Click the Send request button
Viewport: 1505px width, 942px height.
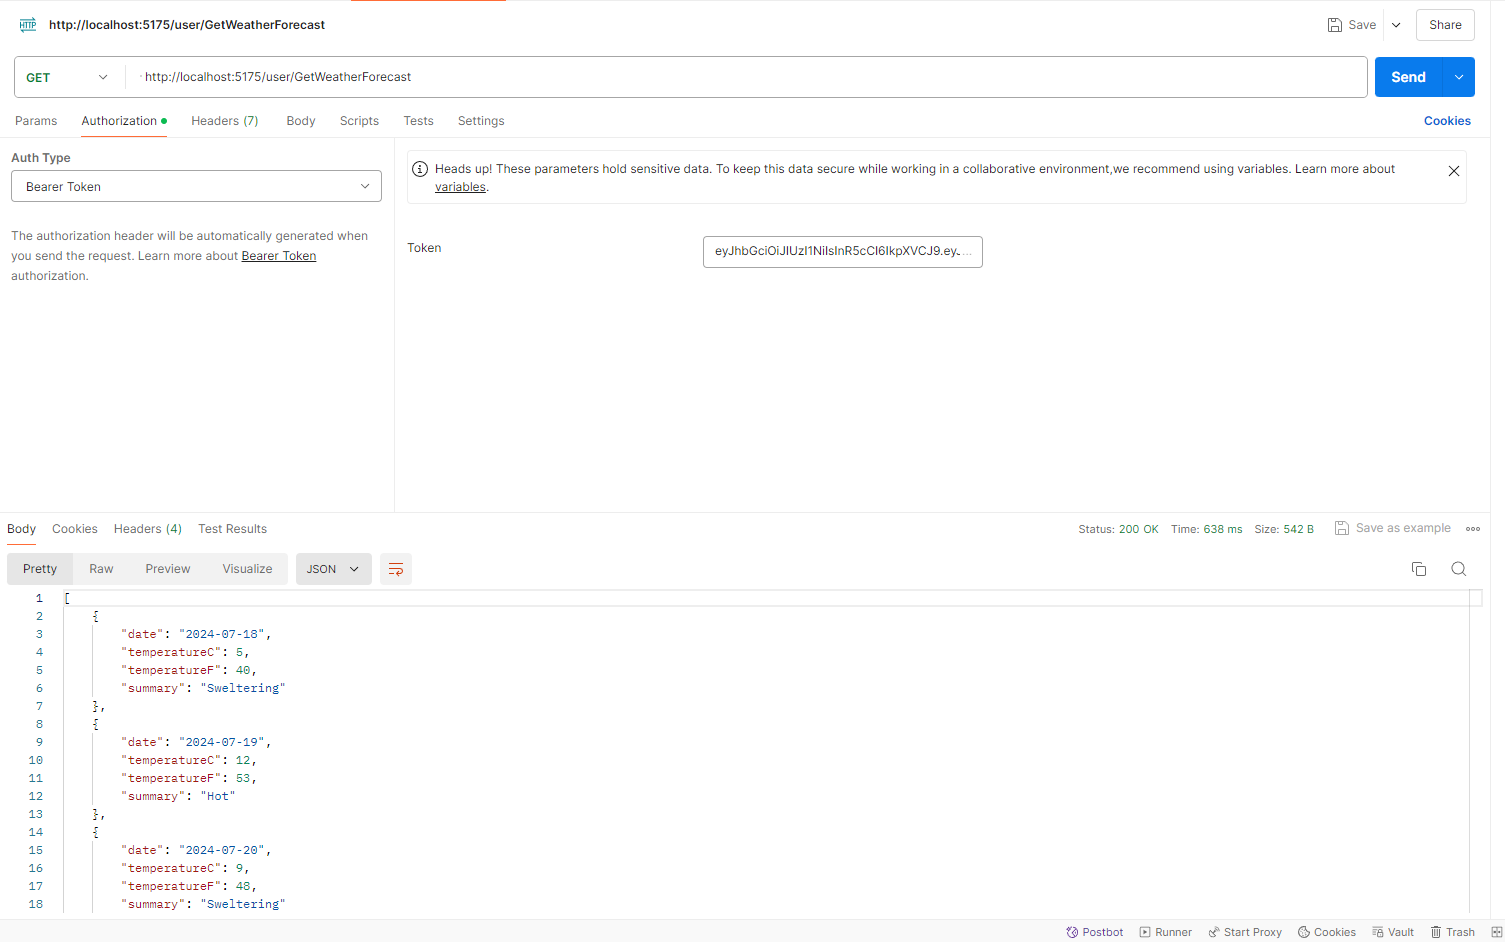click(x=1408, y=77)
